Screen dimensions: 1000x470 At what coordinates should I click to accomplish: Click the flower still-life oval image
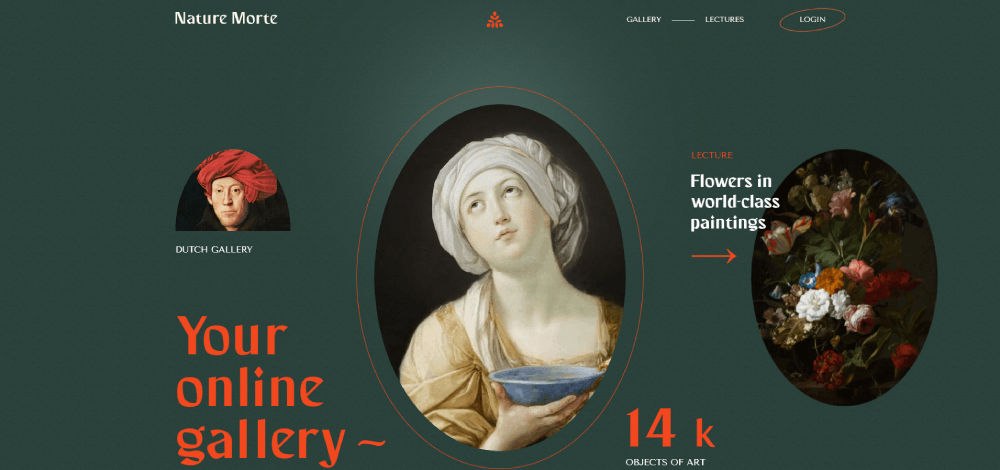(844, 277)
